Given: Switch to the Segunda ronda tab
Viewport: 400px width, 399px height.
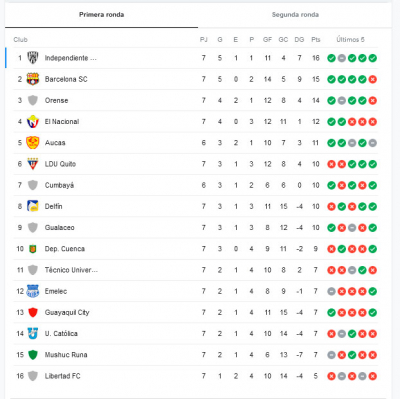Looking at the screenshot, I should [x=295, y=15].
